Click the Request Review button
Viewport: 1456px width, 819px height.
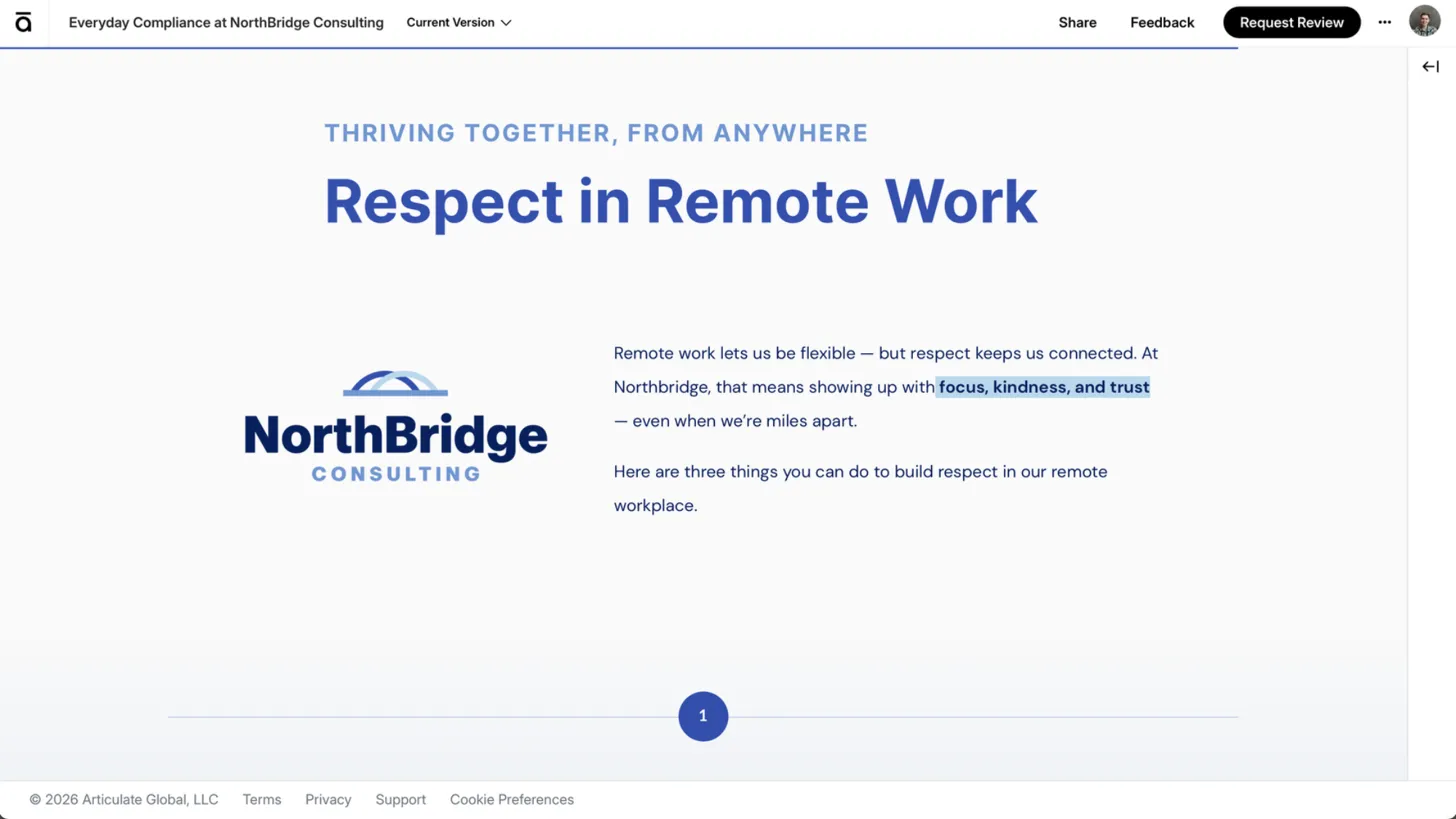[x=1291, y=23]
